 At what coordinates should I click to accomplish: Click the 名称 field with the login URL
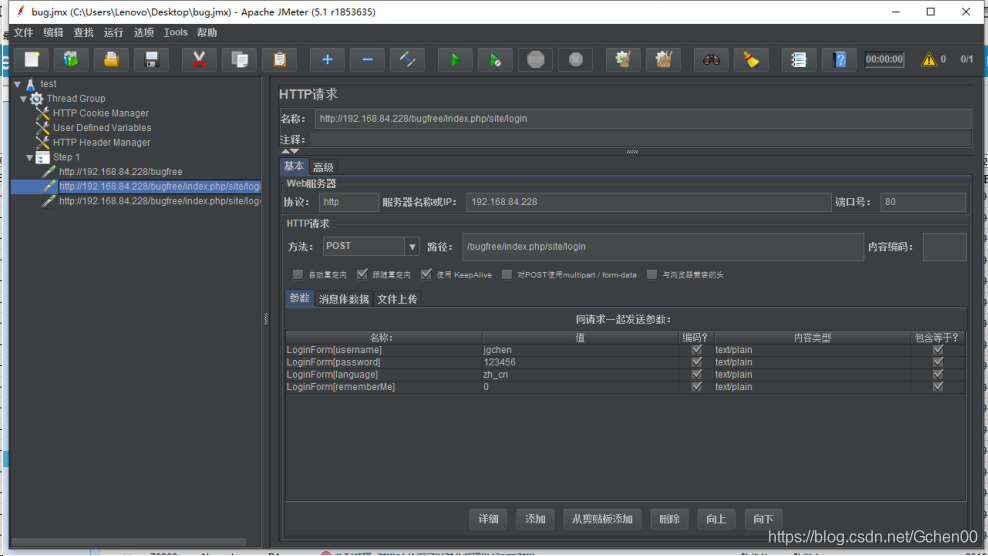point(643,119)
